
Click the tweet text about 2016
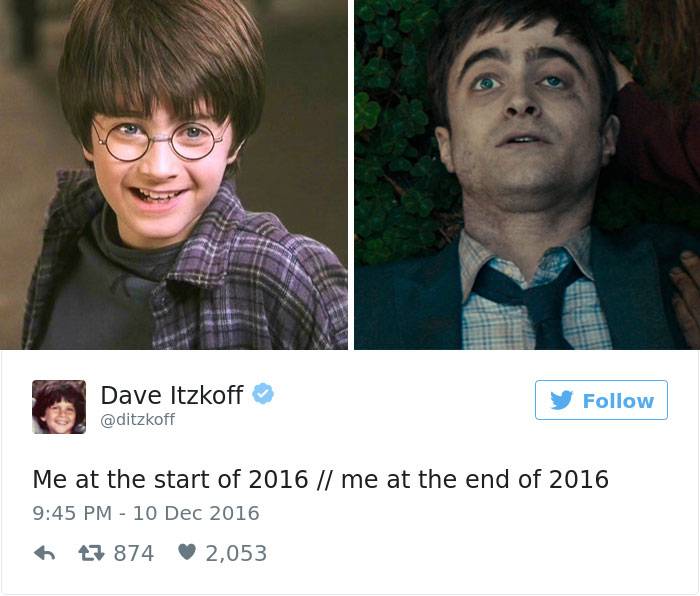click(321, 479)
